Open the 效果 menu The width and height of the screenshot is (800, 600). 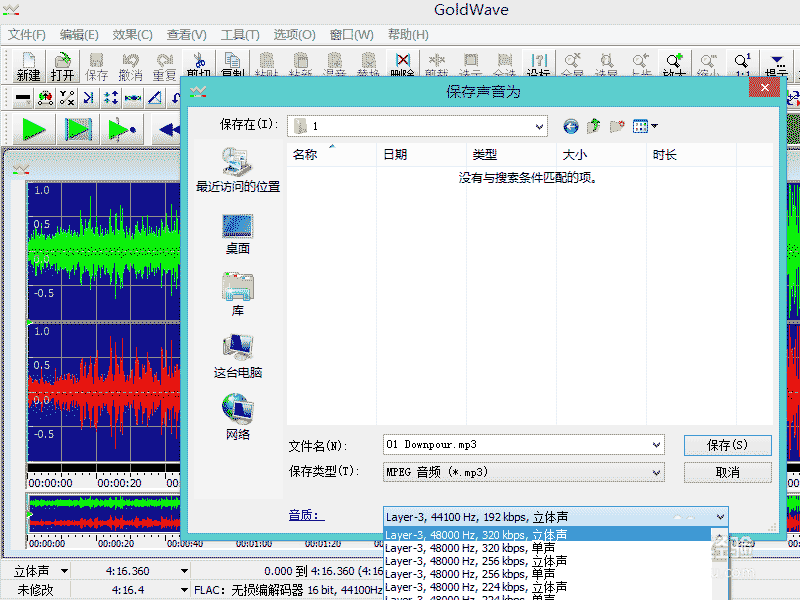point(130,34)
